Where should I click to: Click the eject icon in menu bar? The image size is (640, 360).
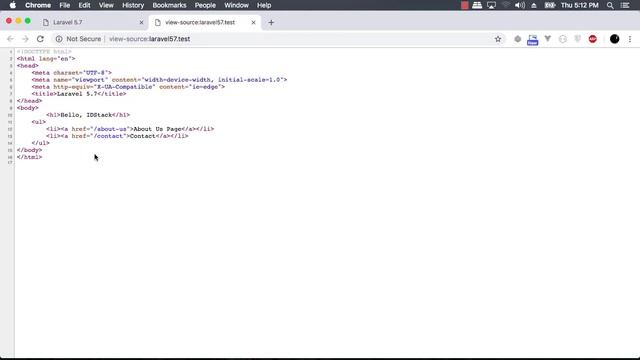[533, 5]
